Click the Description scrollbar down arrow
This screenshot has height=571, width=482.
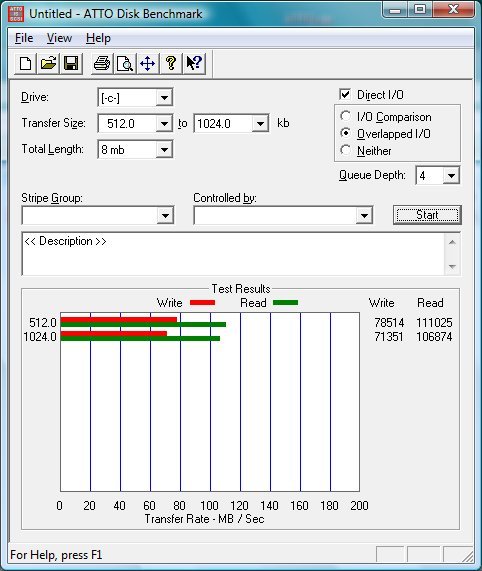452,267
